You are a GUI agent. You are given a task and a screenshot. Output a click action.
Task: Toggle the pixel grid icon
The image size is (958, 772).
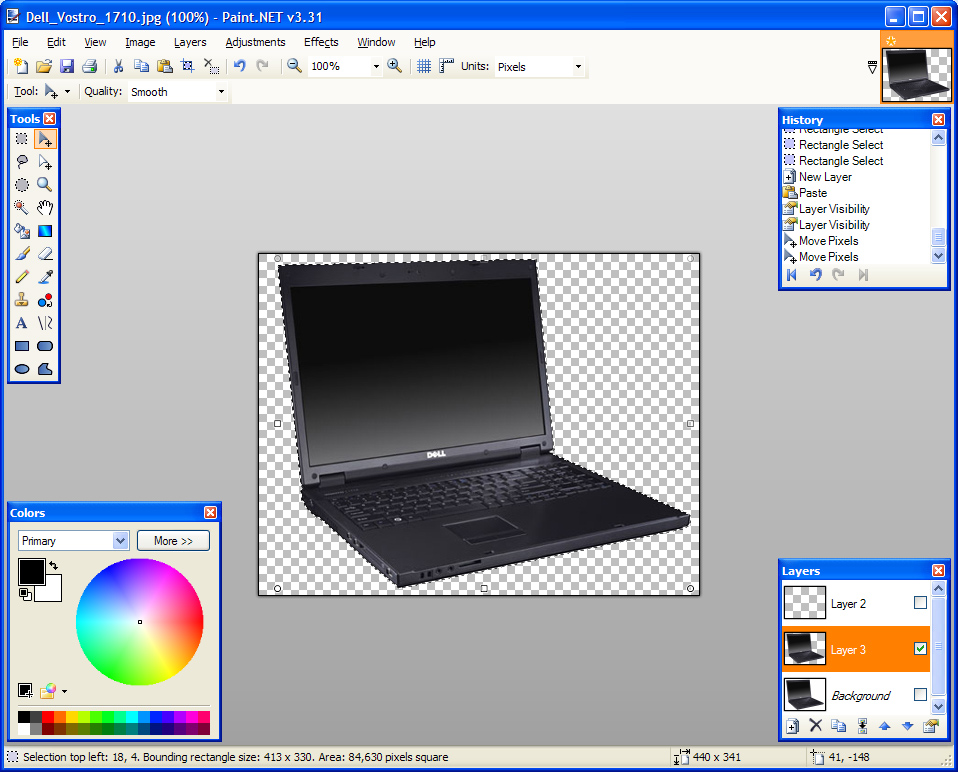[x=424, y=66]
